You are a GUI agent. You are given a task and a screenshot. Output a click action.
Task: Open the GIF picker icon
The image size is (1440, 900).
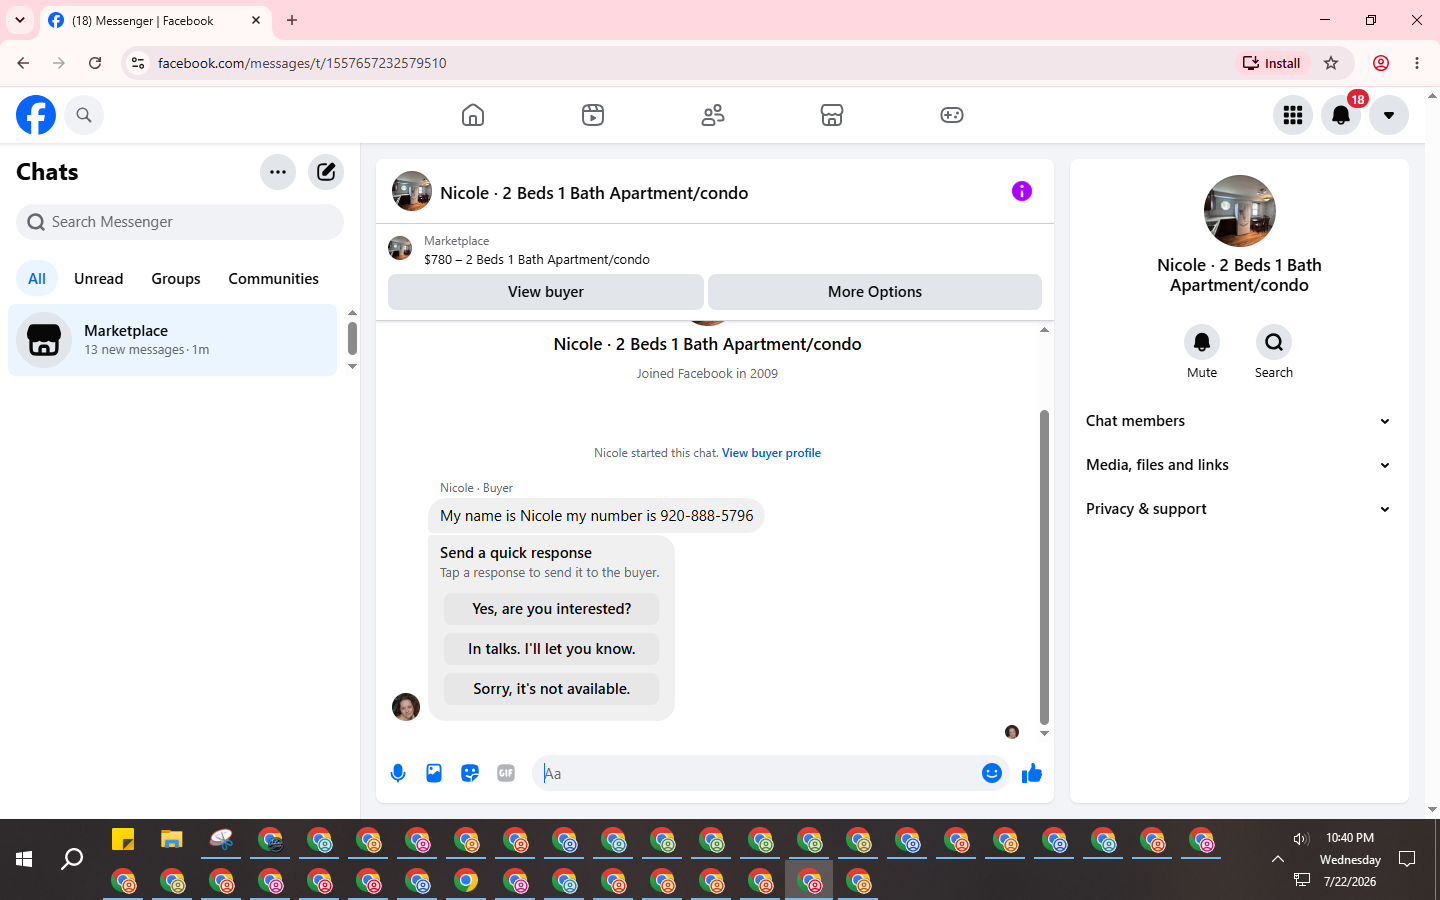506,773
